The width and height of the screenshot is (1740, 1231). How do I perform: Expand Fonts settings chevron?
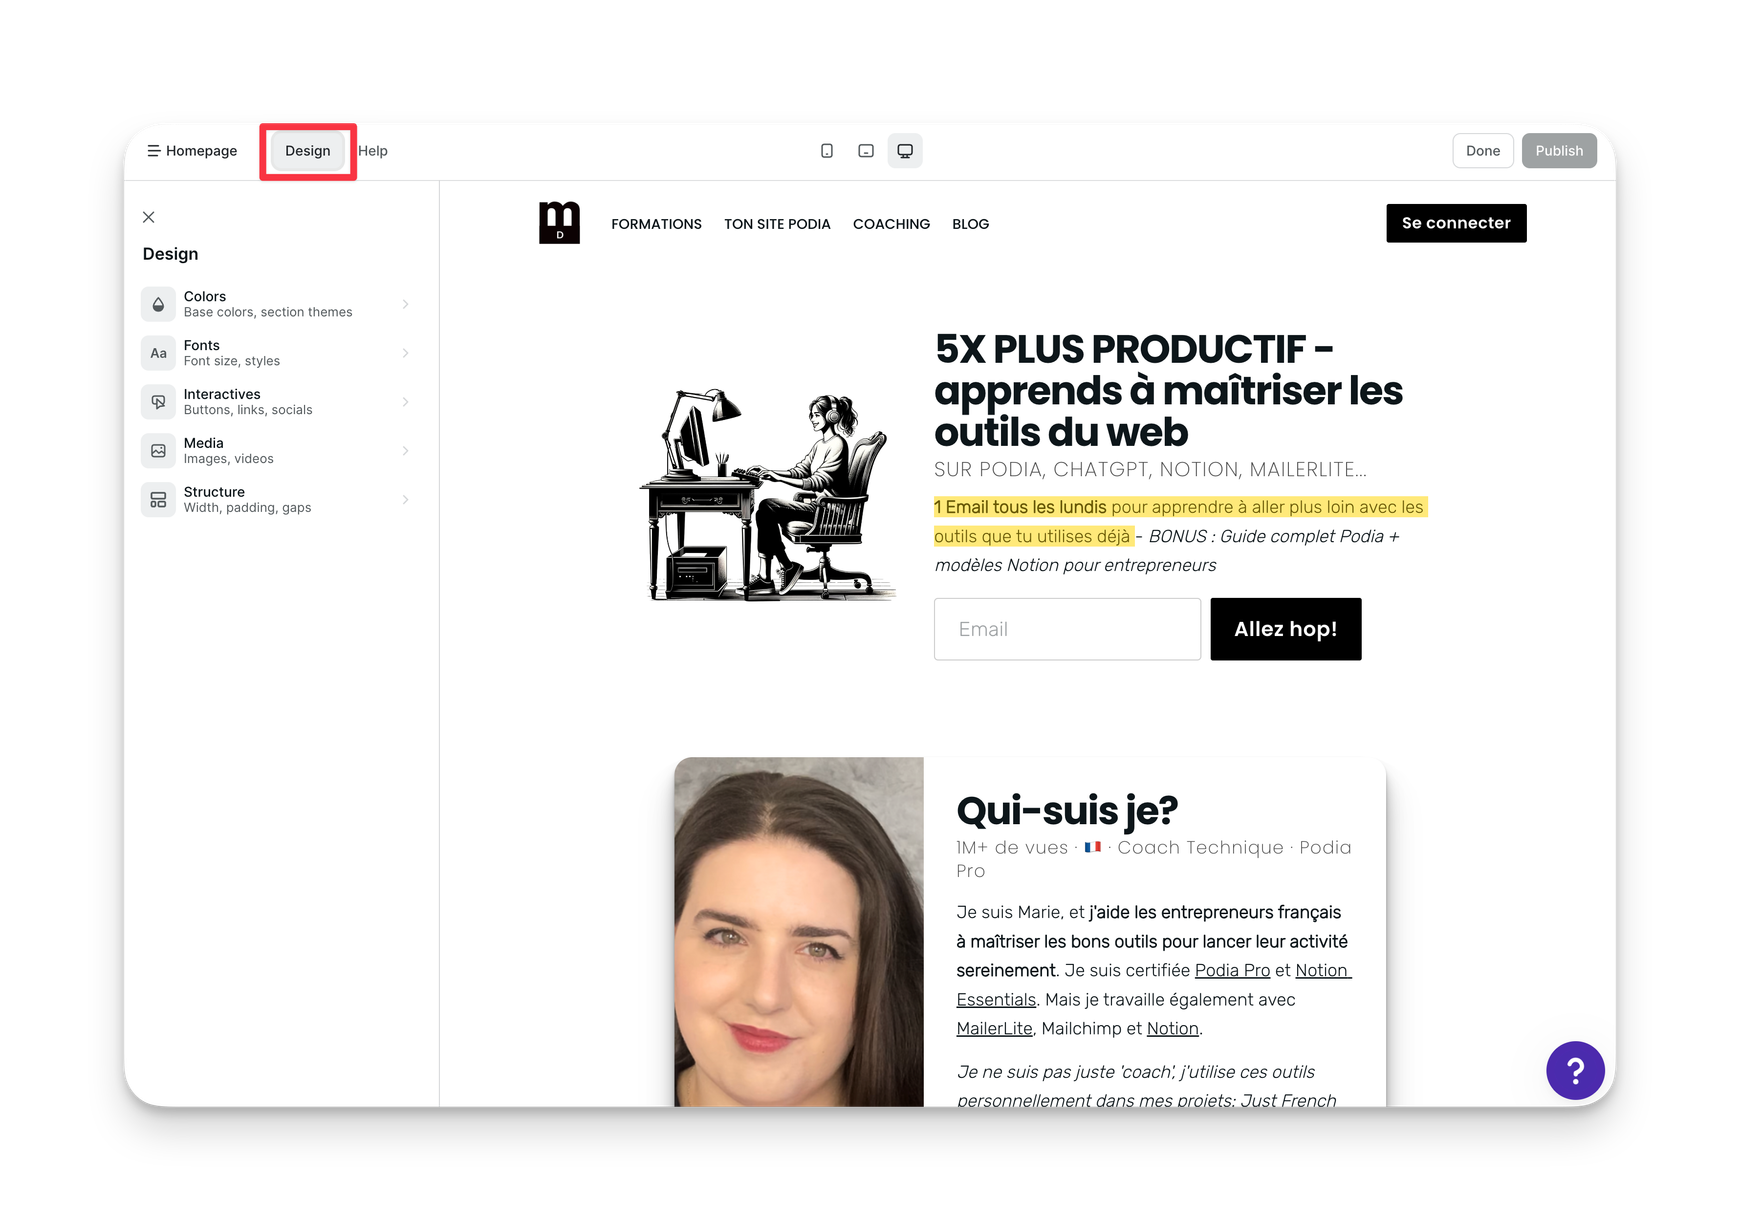coord(405,353)
